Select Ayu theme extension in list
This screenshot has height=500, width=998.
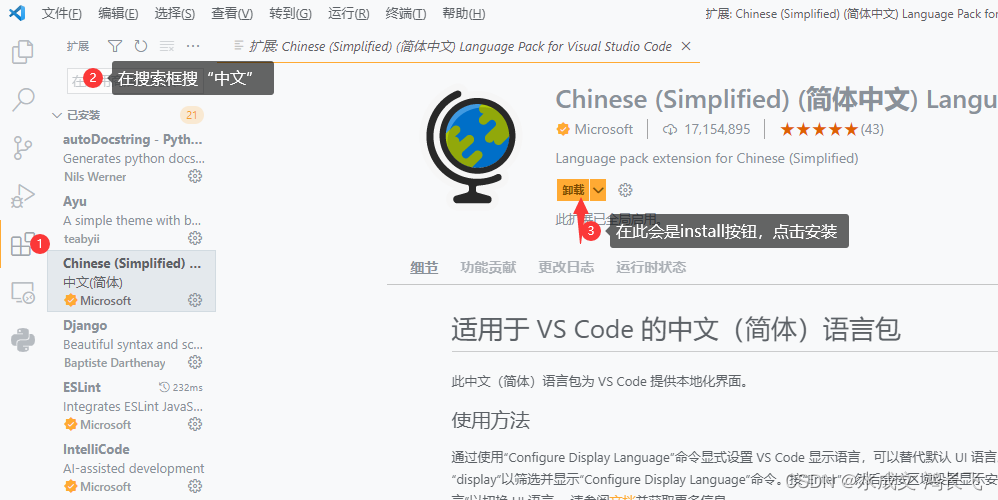coord(131,219)
